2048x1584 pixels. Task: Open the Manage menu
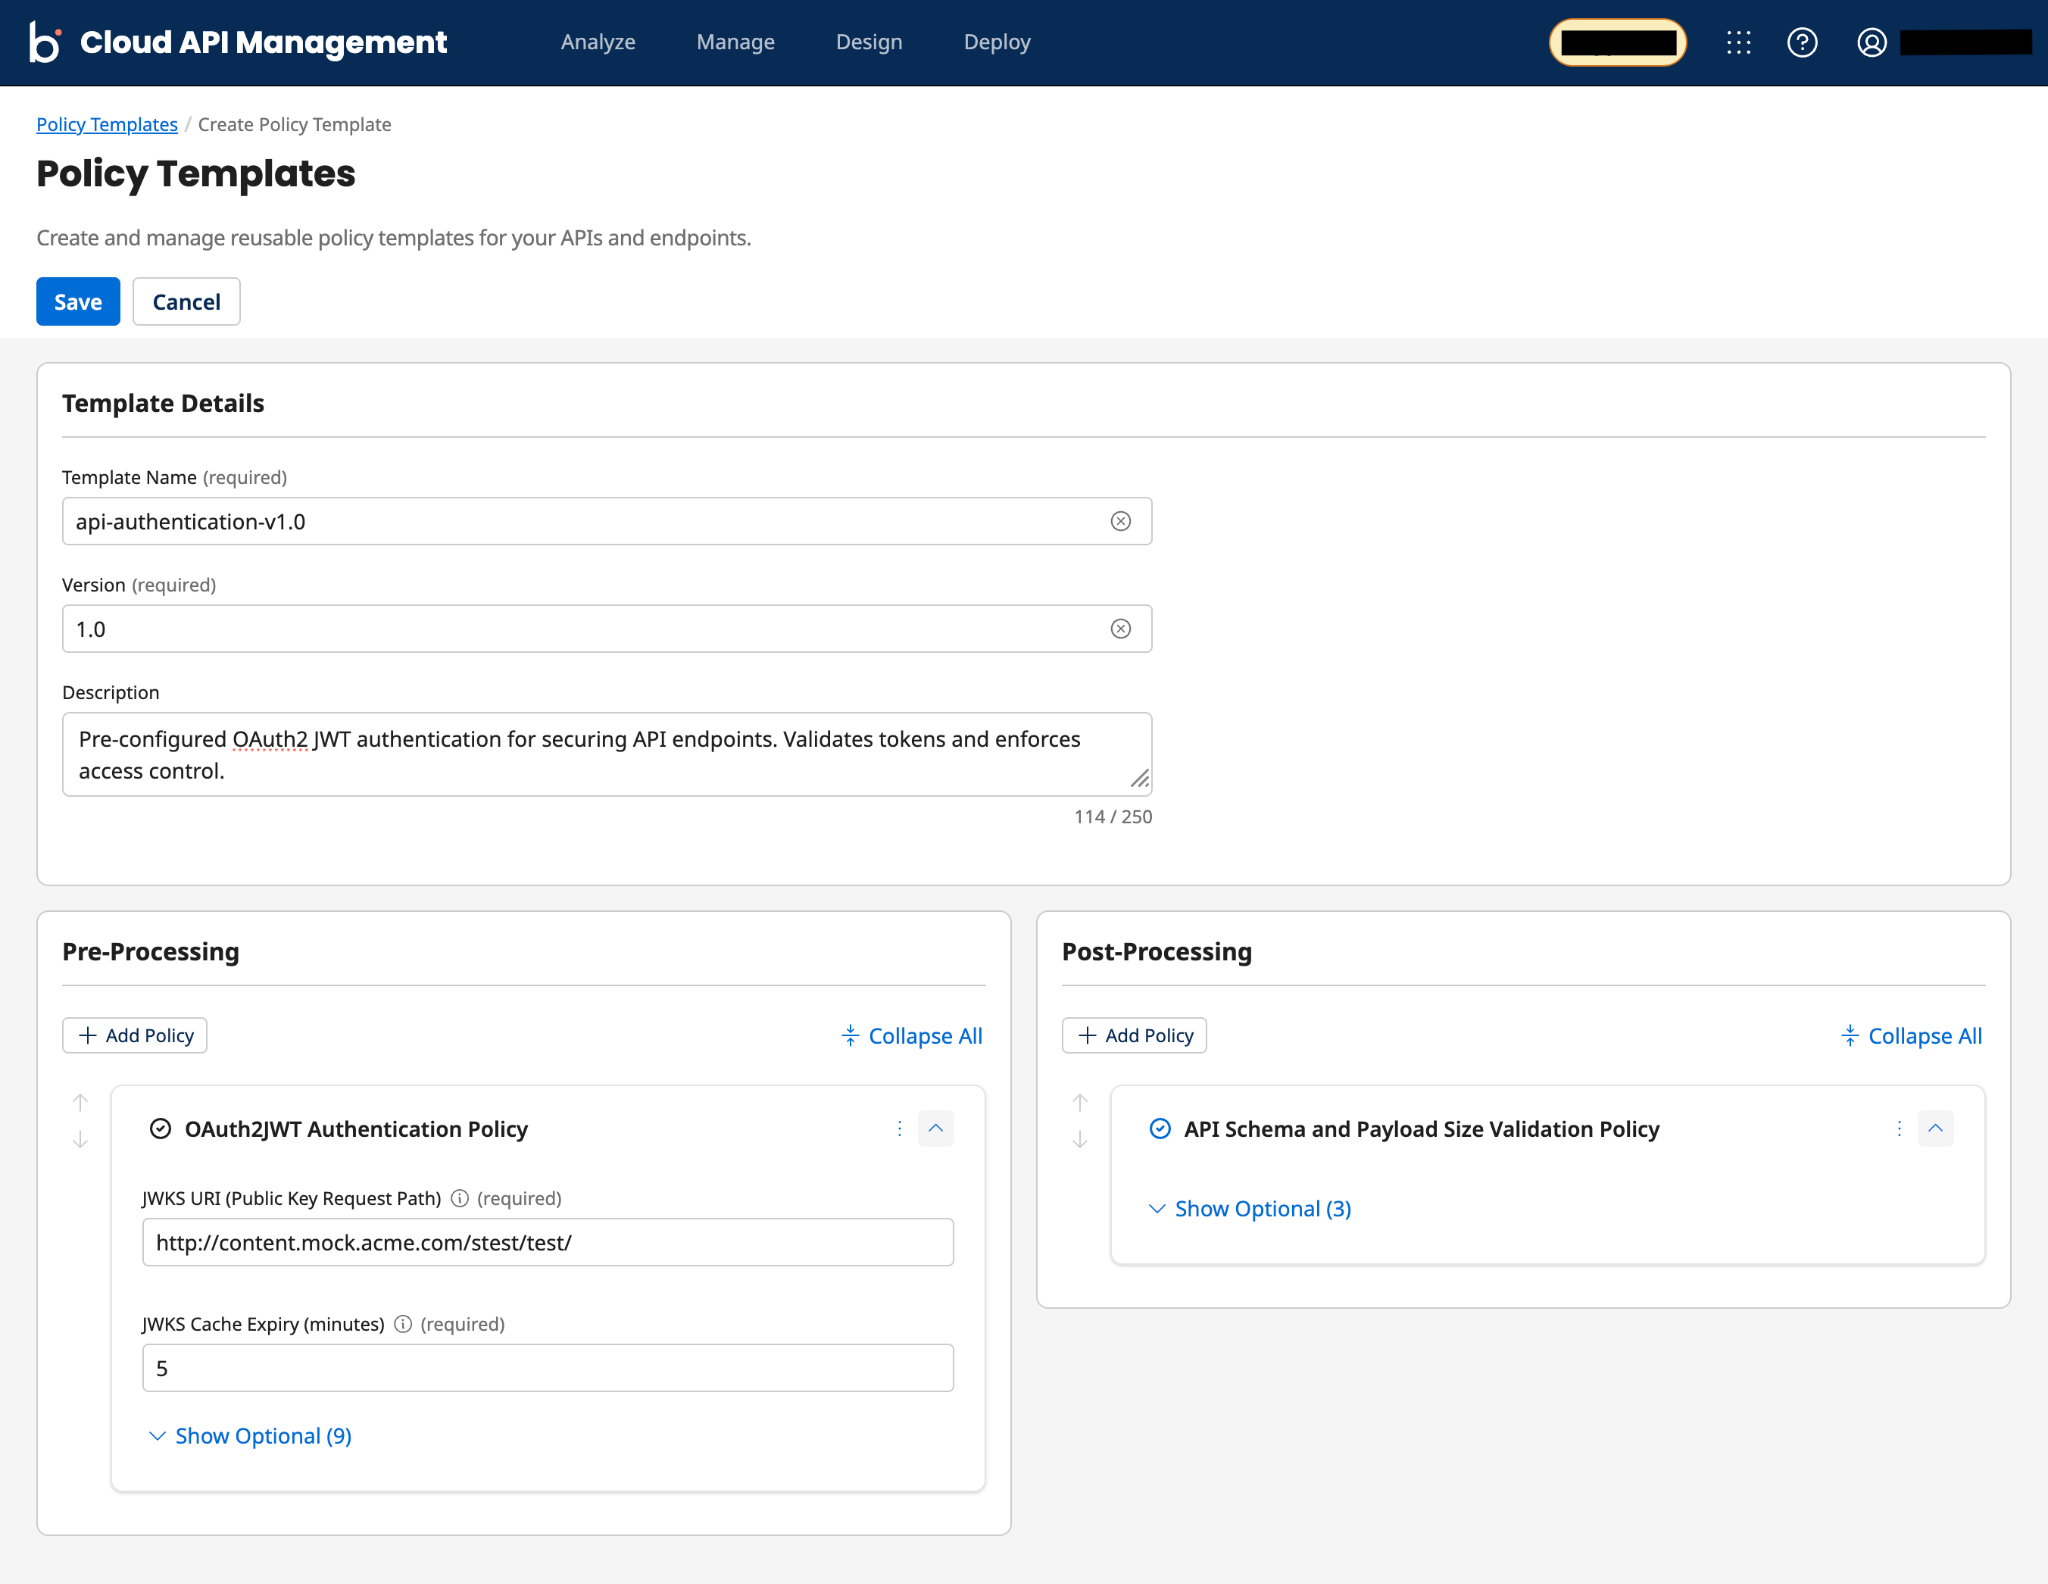[736, 42]
